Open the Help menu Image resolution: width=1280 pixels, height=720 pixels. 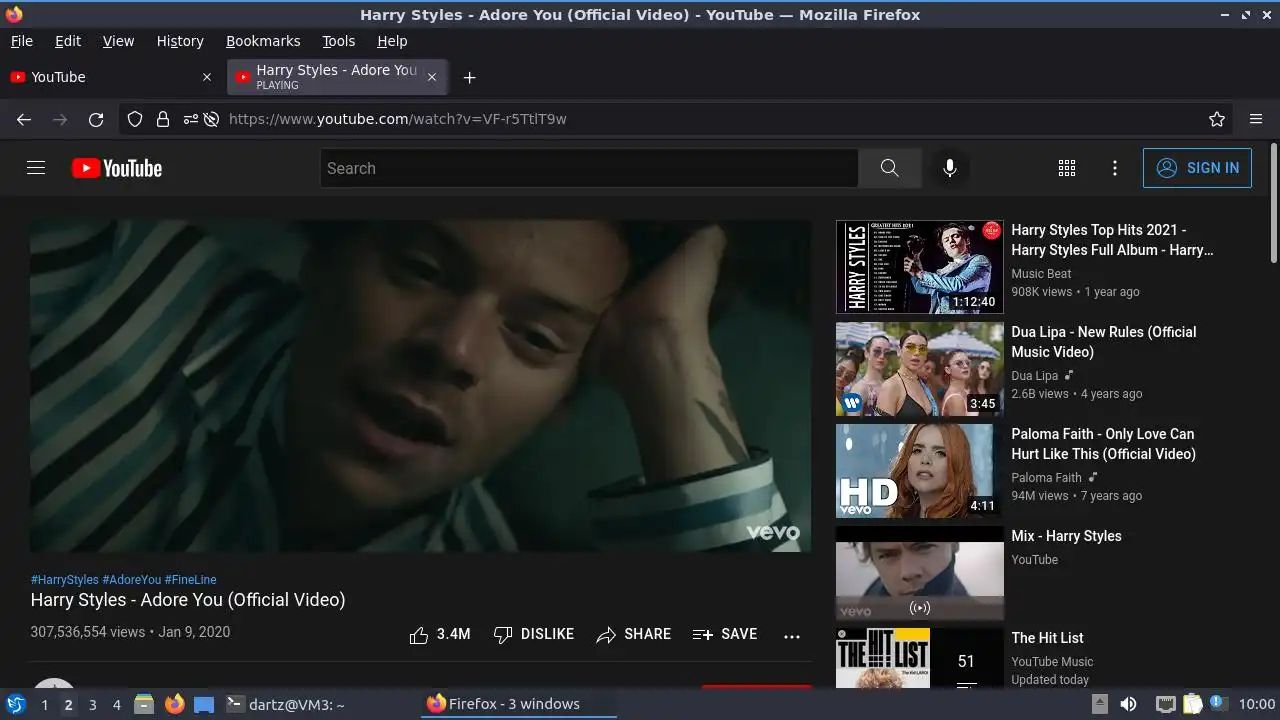click(x=392, y=41)
